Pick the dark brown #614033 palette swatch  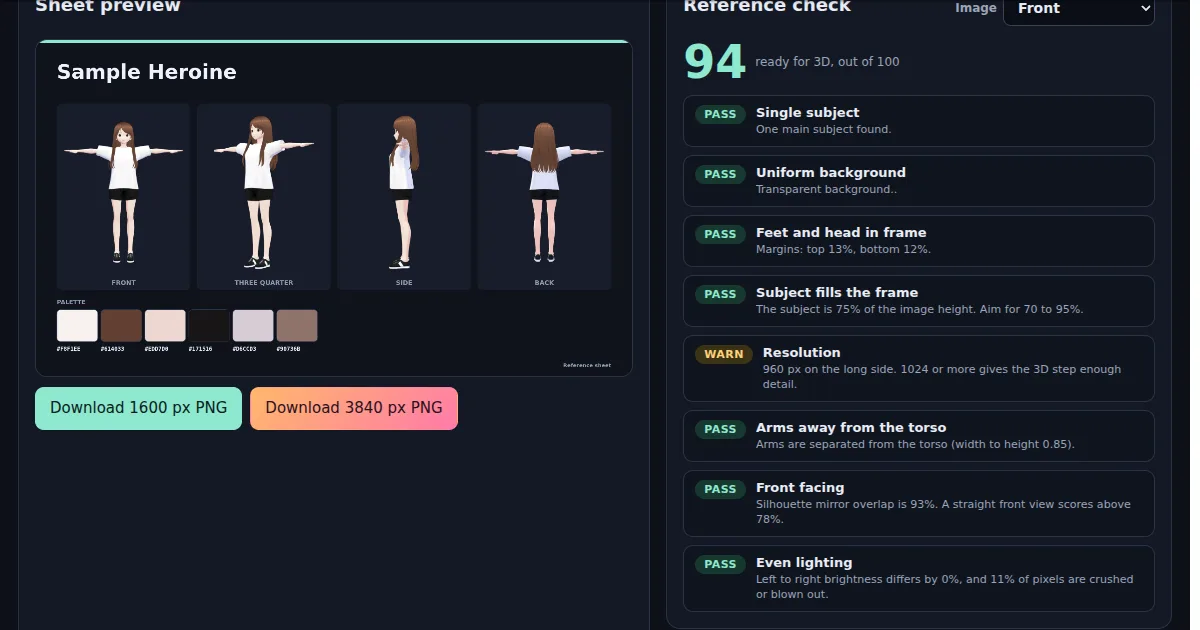pos(121,326)
